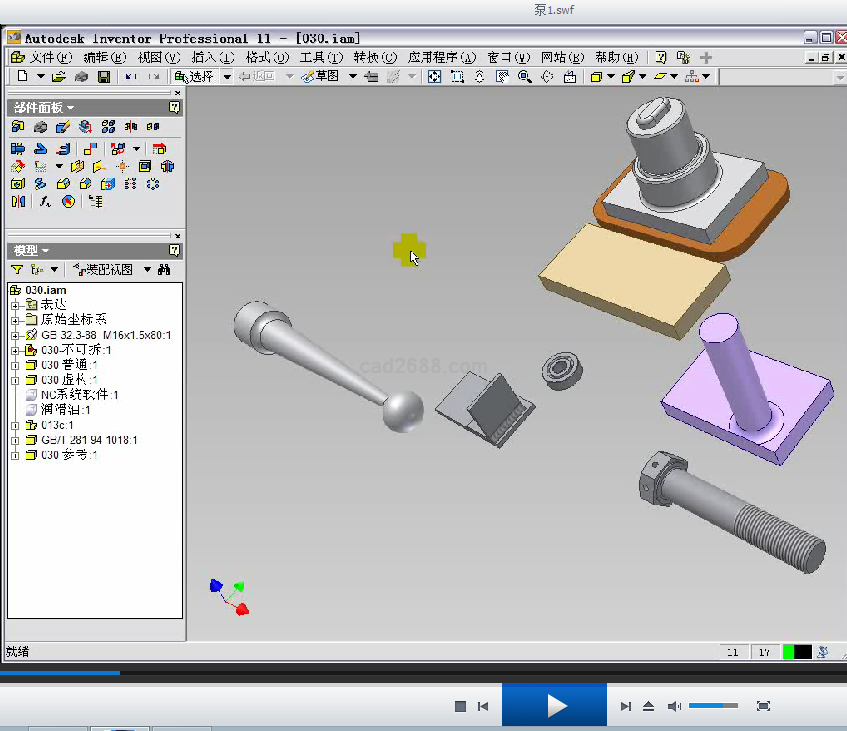Open the 文件 menu
Image resolution: width=847 pixels, height=731 pixels.
50,57
